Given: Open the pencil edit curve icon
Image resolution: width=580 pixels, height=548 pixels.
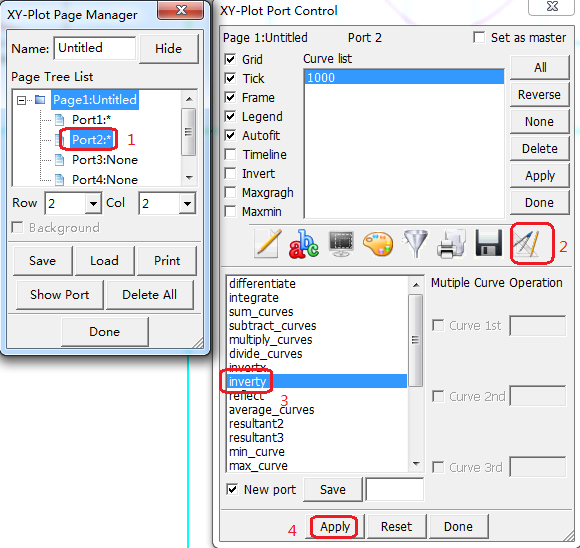Looking at the screenshot, I should point(267,243).
